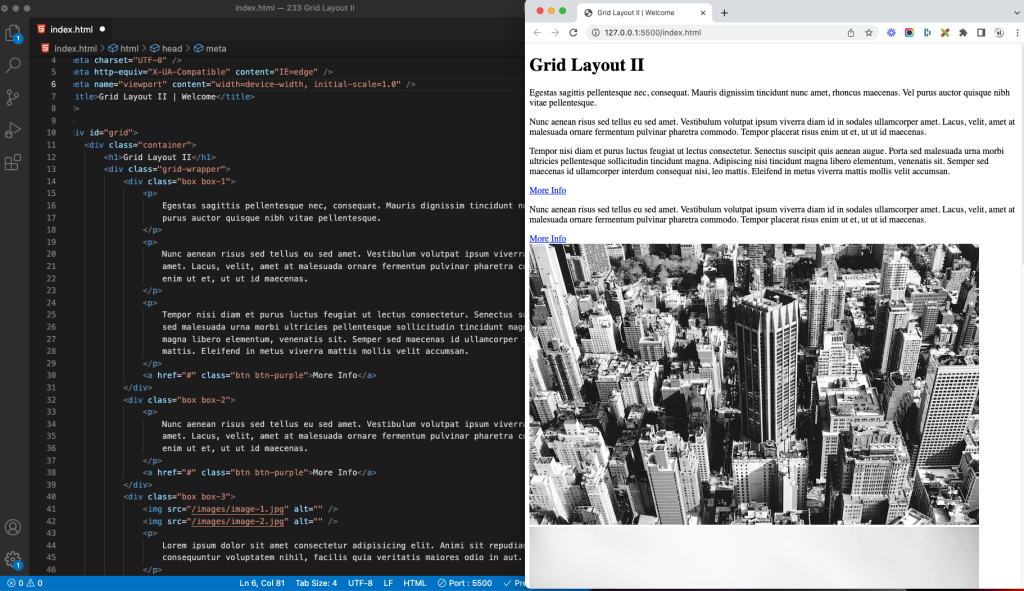Viewport: 1024px width, 591px height.
Task: Click red-green cross extension icon
Action: 945,33
